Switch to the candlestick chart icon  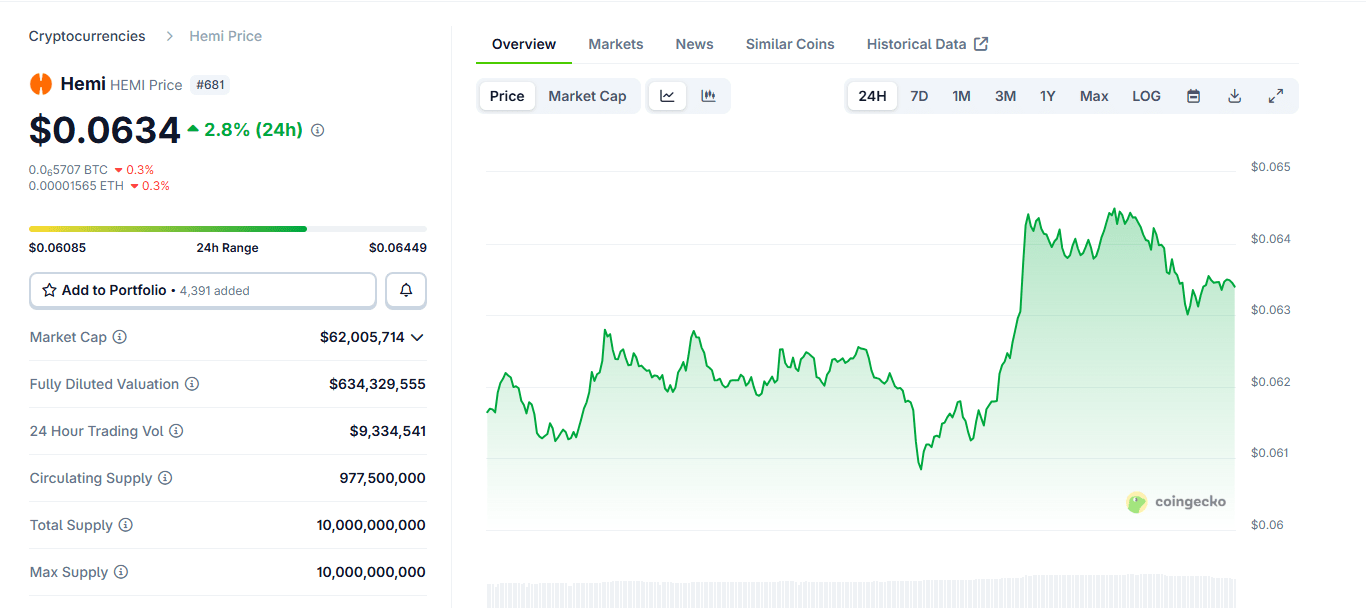(x=709, y=96)
